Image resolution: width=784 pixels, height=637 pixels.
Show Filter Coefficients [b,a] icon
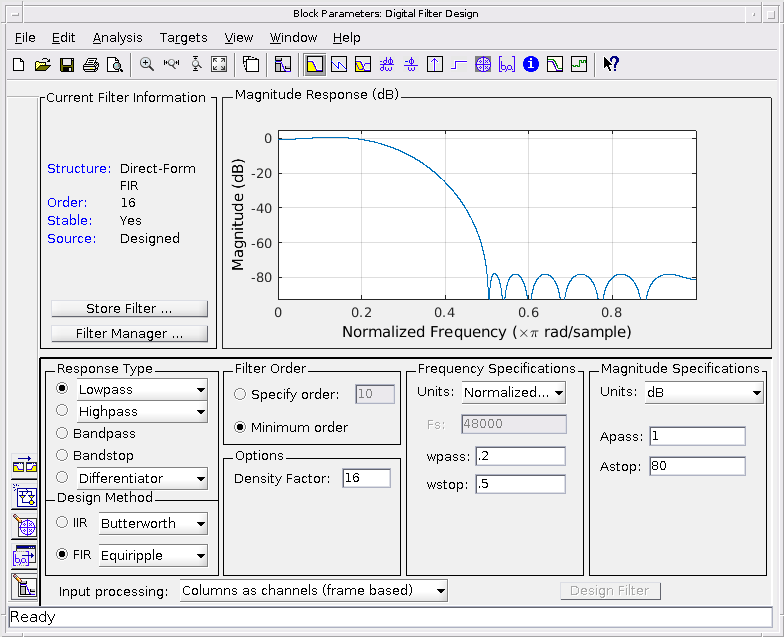pos(506,64)
